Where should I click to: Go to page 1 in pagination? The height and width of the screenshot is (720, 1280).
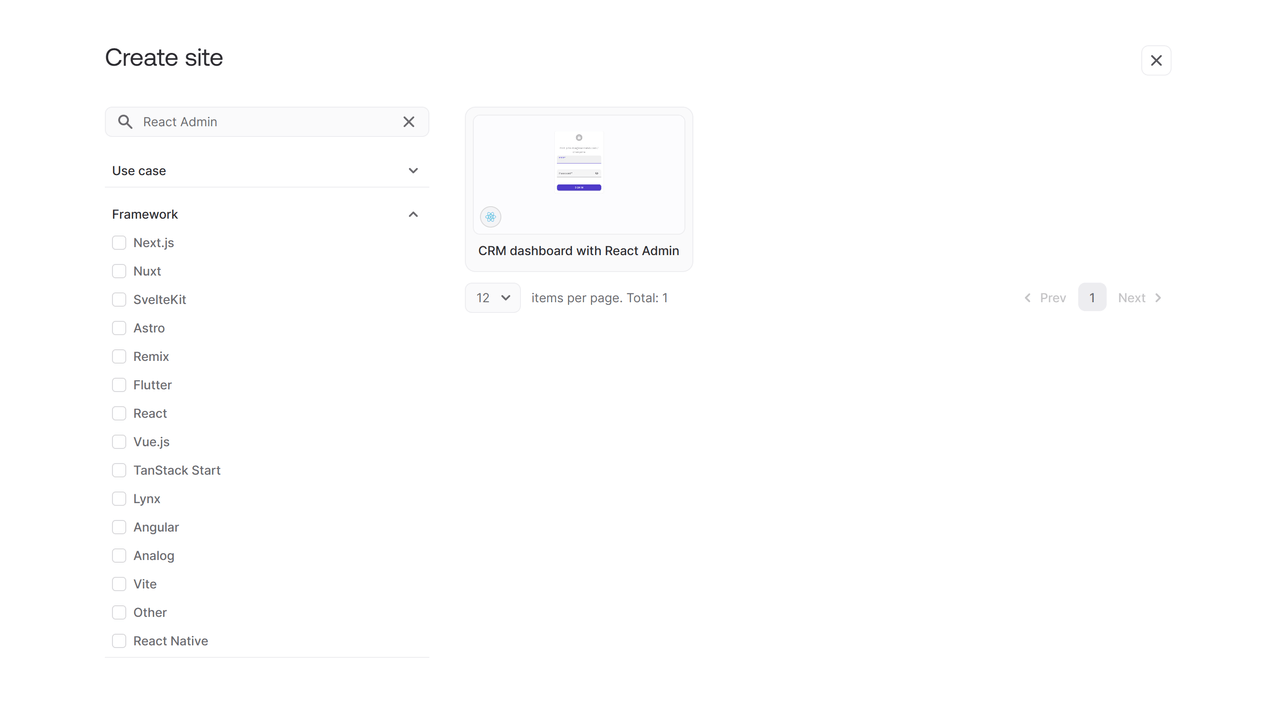[1092, 298]
